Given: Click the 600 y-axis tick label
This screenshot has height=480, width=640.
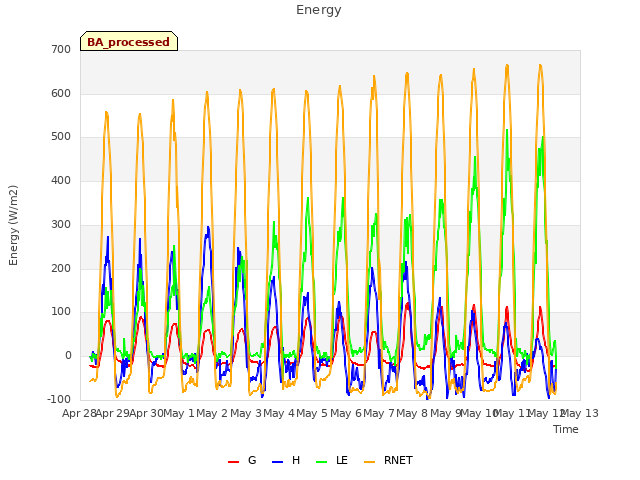Looking at the screenshot, I should tap(61, 93).
